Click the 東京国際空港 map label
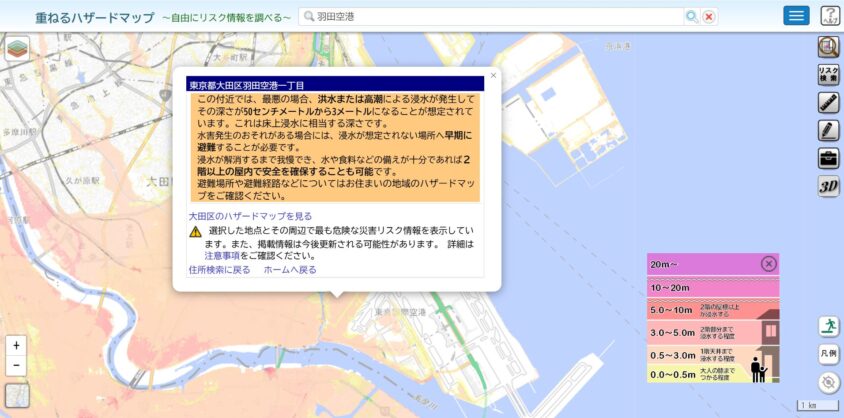The width and height of the screenshot is (844, 418). pyautogui.click(x=400, y=313)
